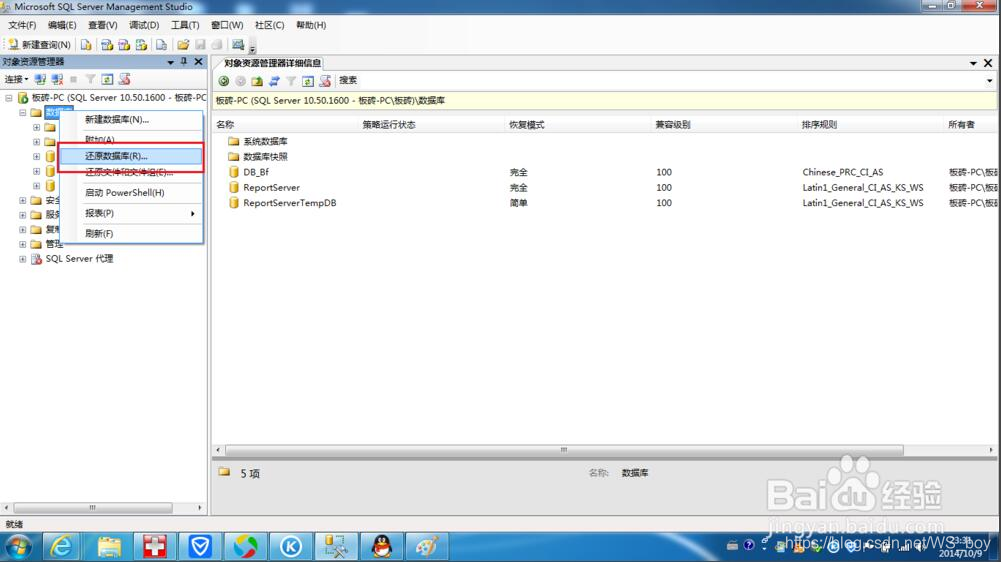The width and height of the screenshot is (1001, 562).
Task: Open the Object Explorer panel position dropdown arrow
Action: pyautogui.click(x=170, y=62)
